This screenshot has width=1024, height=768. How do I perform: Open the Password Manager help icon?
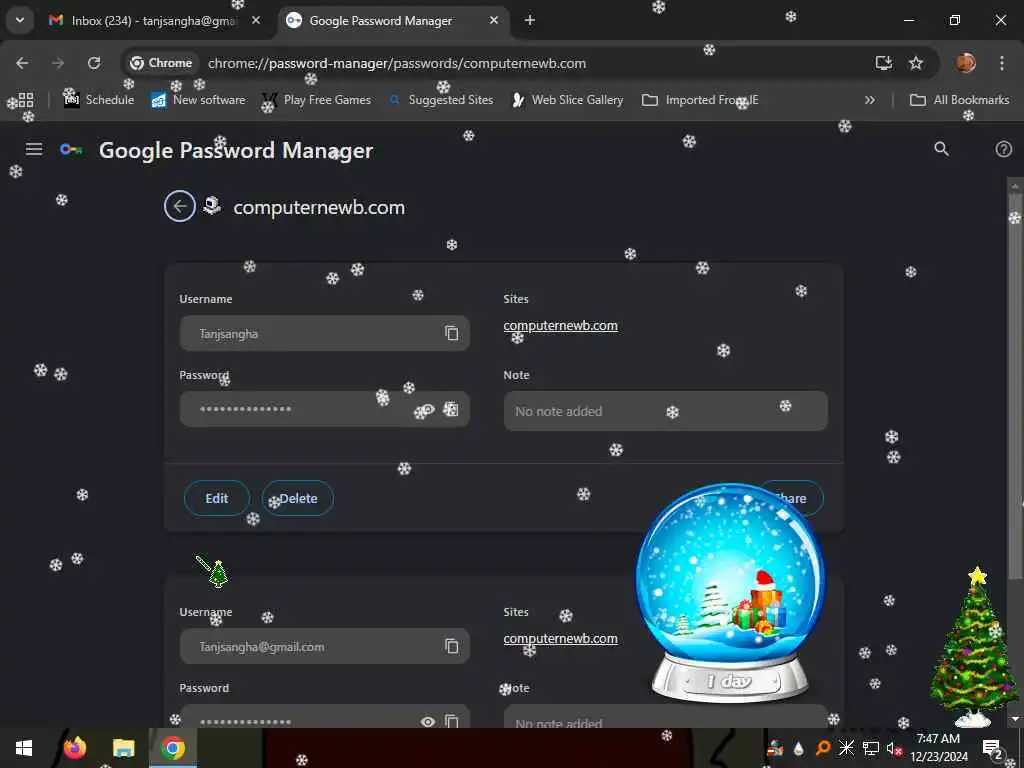click(1003, 149)
